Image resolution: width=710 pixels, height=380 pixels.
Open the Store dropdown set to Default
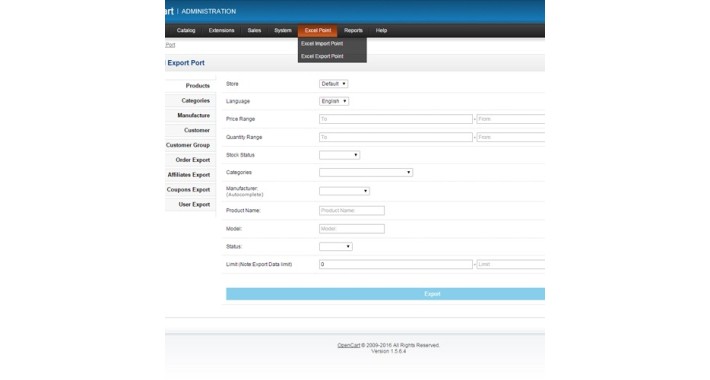point(334,84)
